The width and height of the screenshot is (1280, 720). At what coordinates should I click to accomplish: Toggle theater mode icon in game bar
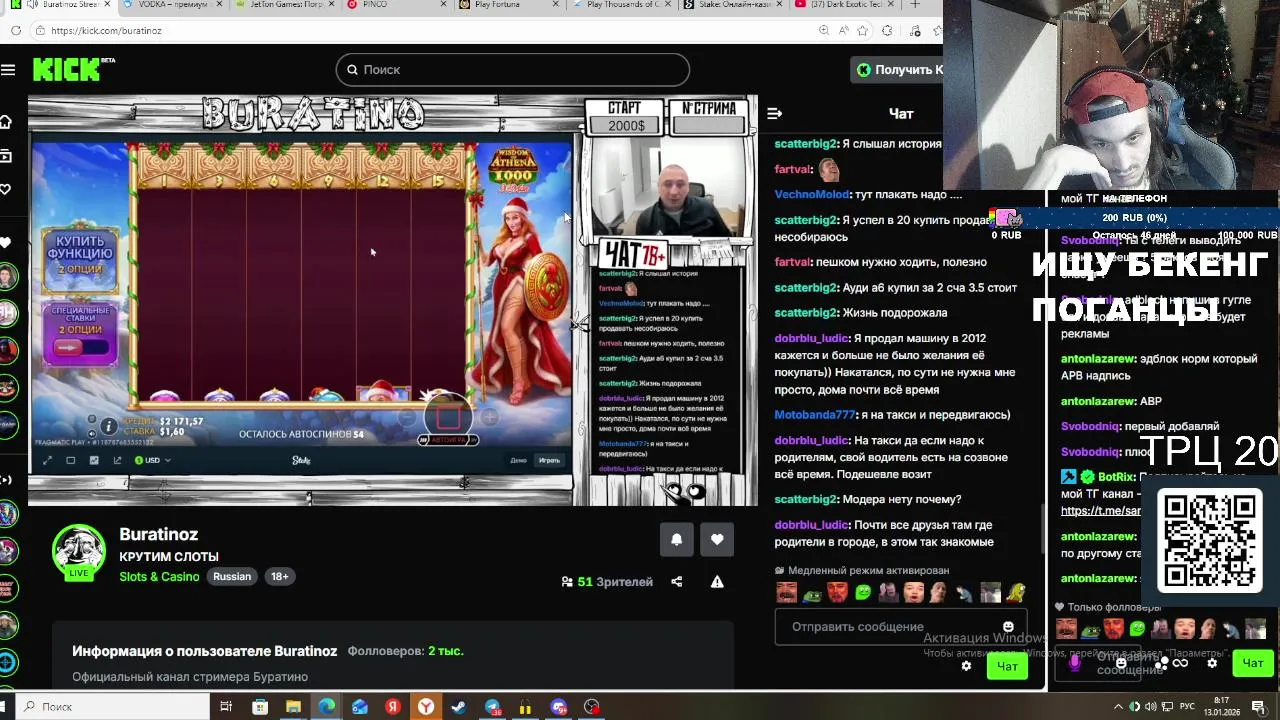pos(70,460)
